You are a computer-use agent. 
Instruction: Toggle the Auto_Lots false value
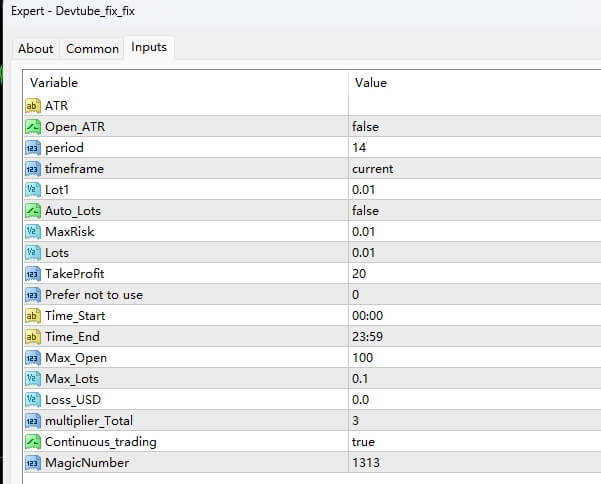click(366, 210)
